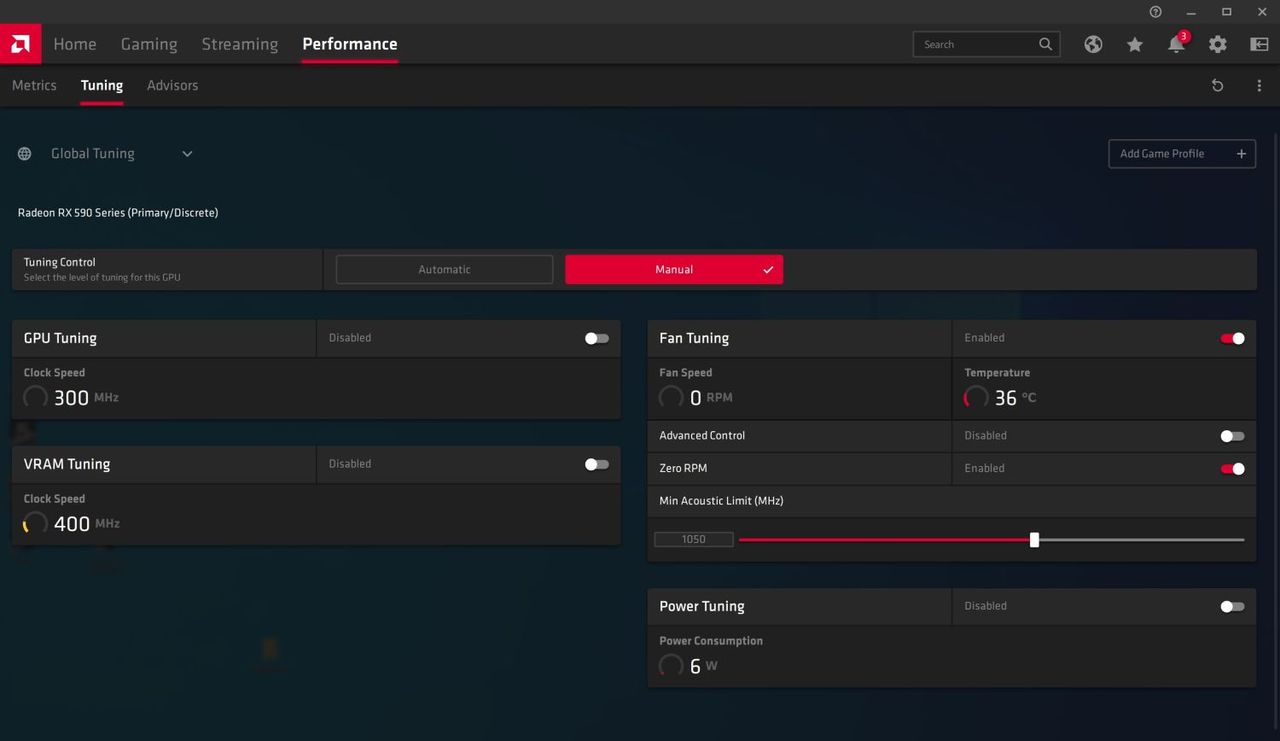
Task: Open the three-dot more options menu
Action: (x=1259, y=85)
